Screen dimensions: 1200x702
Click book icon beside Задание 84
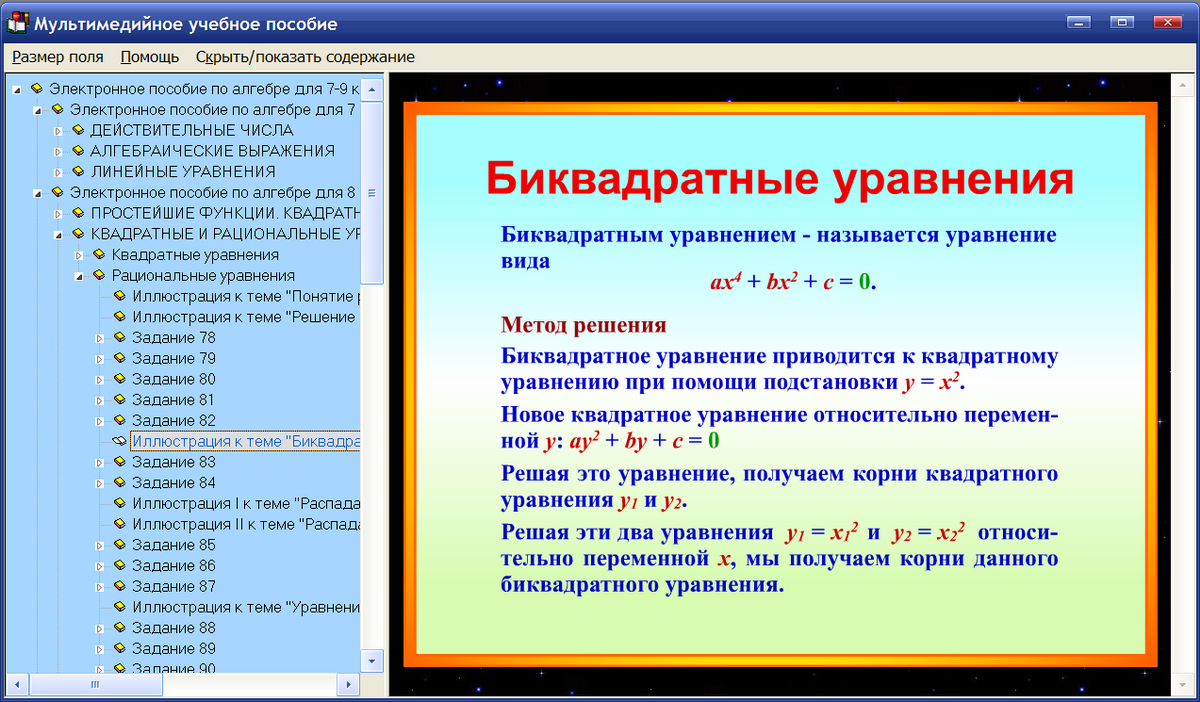click(x=120, y=483)
